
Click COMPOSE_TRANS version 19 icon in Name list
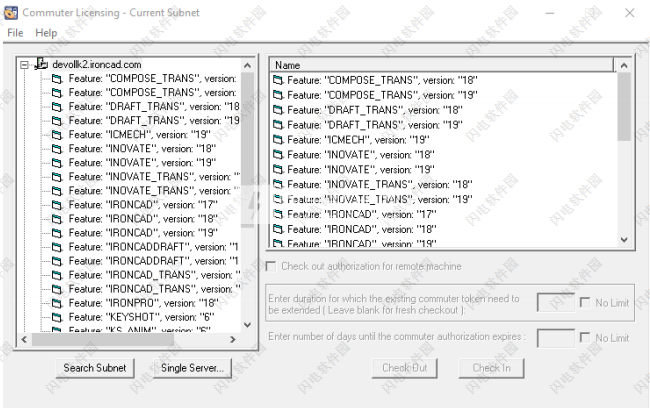tap(278, 95)
